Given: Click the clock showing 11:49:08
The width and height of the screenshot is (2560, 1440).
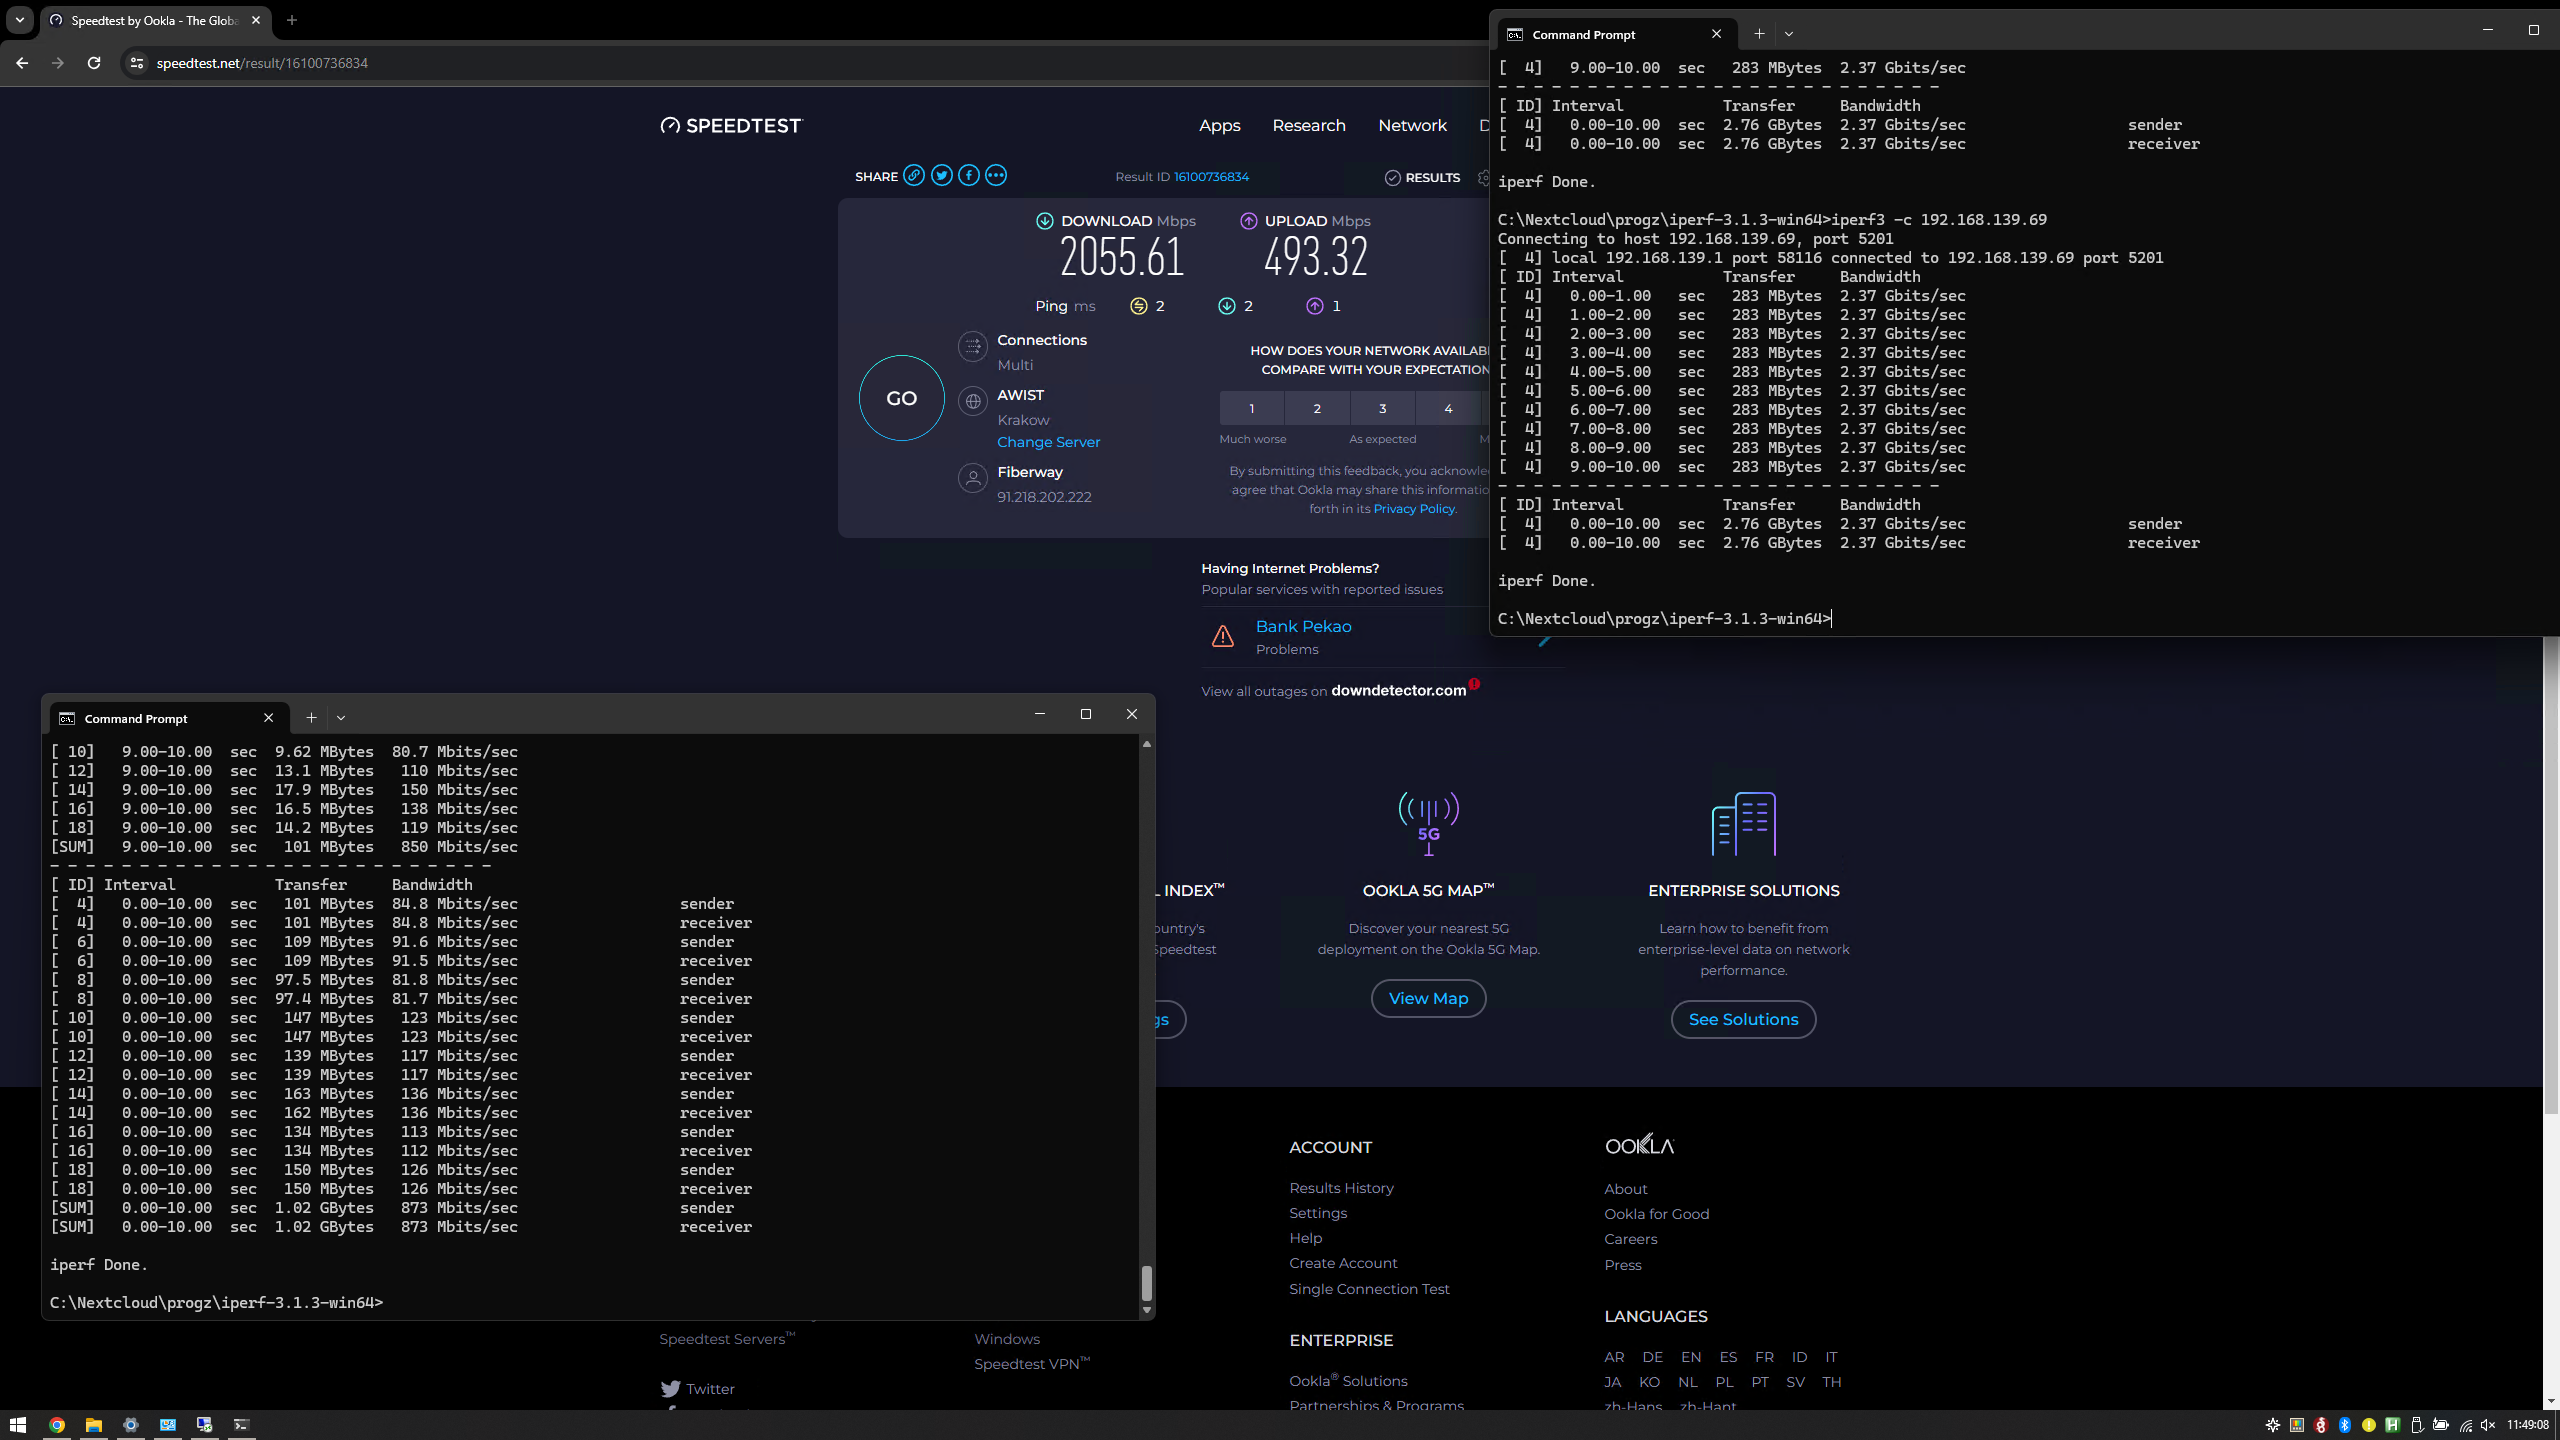Looking at the screenshot, I should click(x=2527, y=1425).
